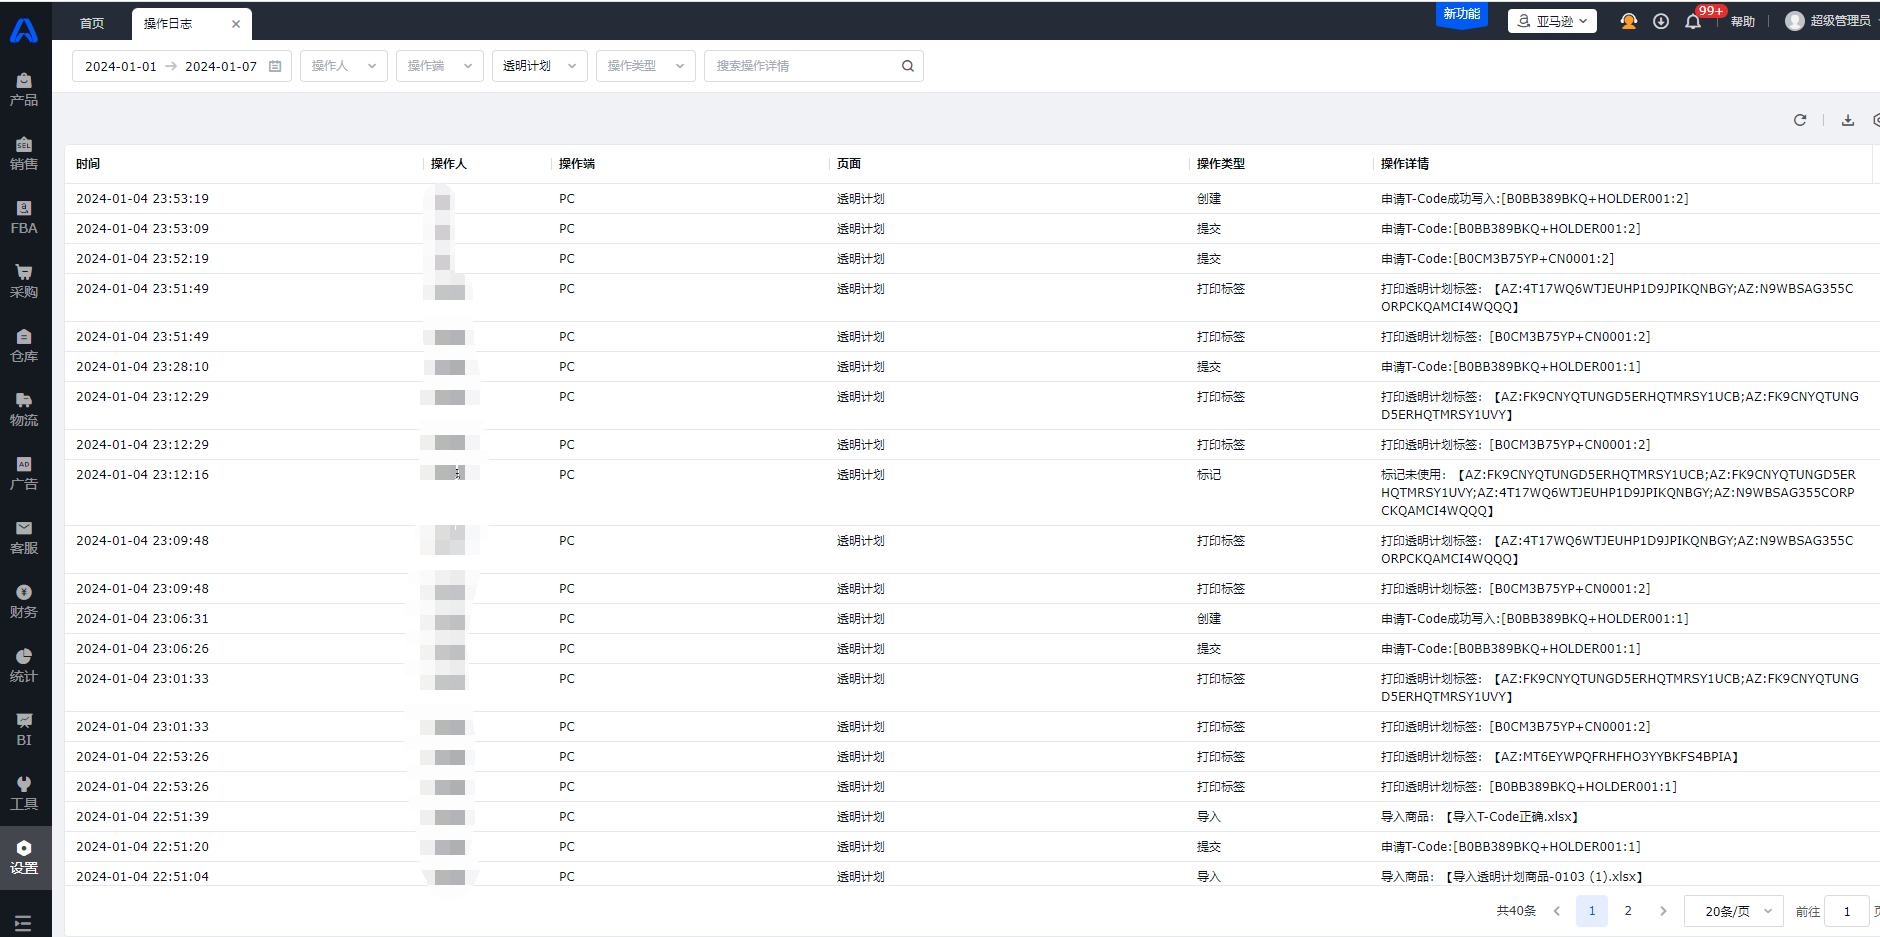1880x937 pixels.
Task: Open the 产品 (Products) sidebar icon
Action: pos(24,89)
